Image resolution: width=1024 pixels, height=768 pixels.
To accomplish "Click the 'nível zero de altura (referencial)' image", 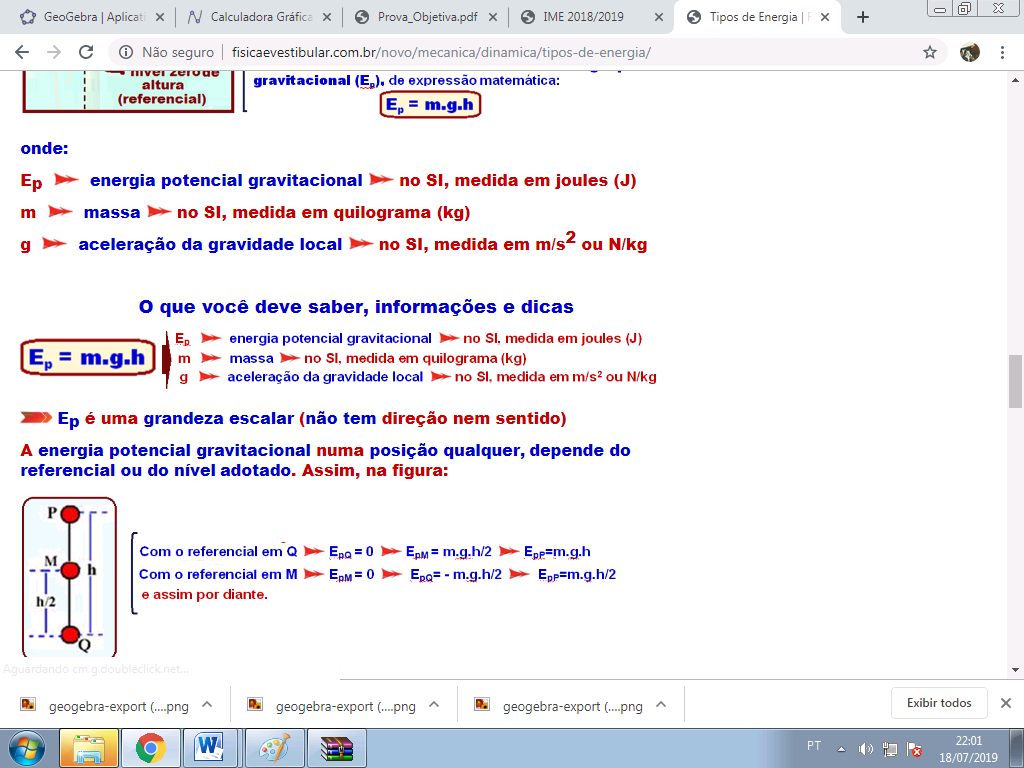I will pos(128,91).
